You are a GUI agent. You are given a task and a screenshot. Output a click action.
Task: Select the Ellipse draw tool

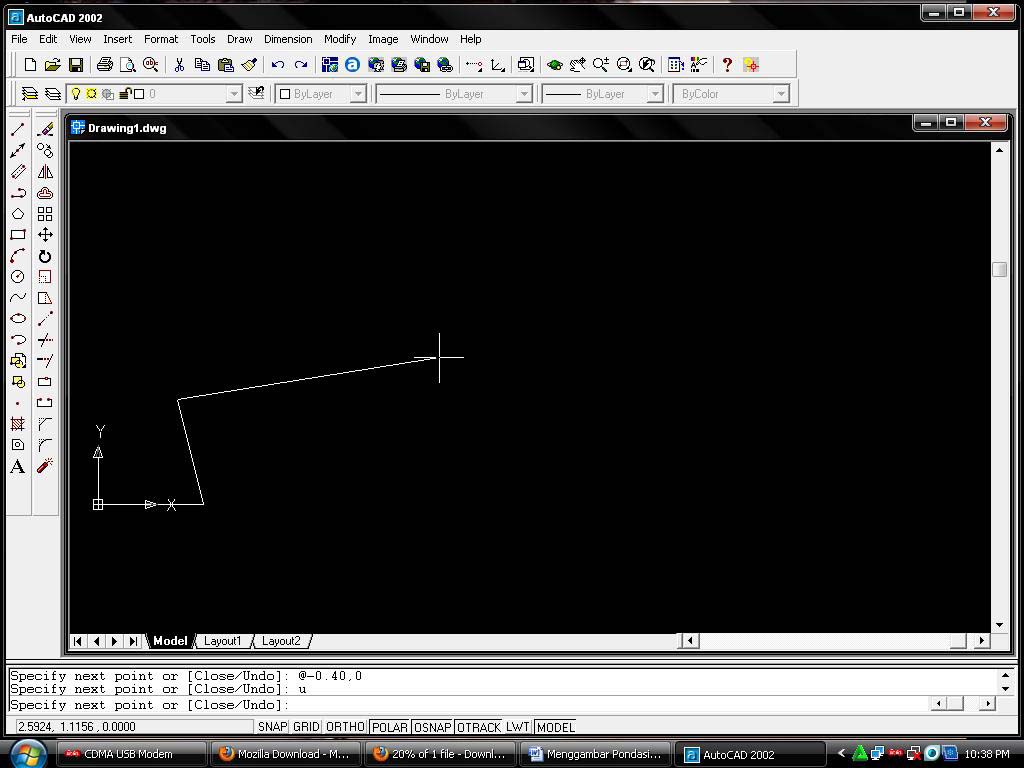pyautogui.click(x=18, y=319)
